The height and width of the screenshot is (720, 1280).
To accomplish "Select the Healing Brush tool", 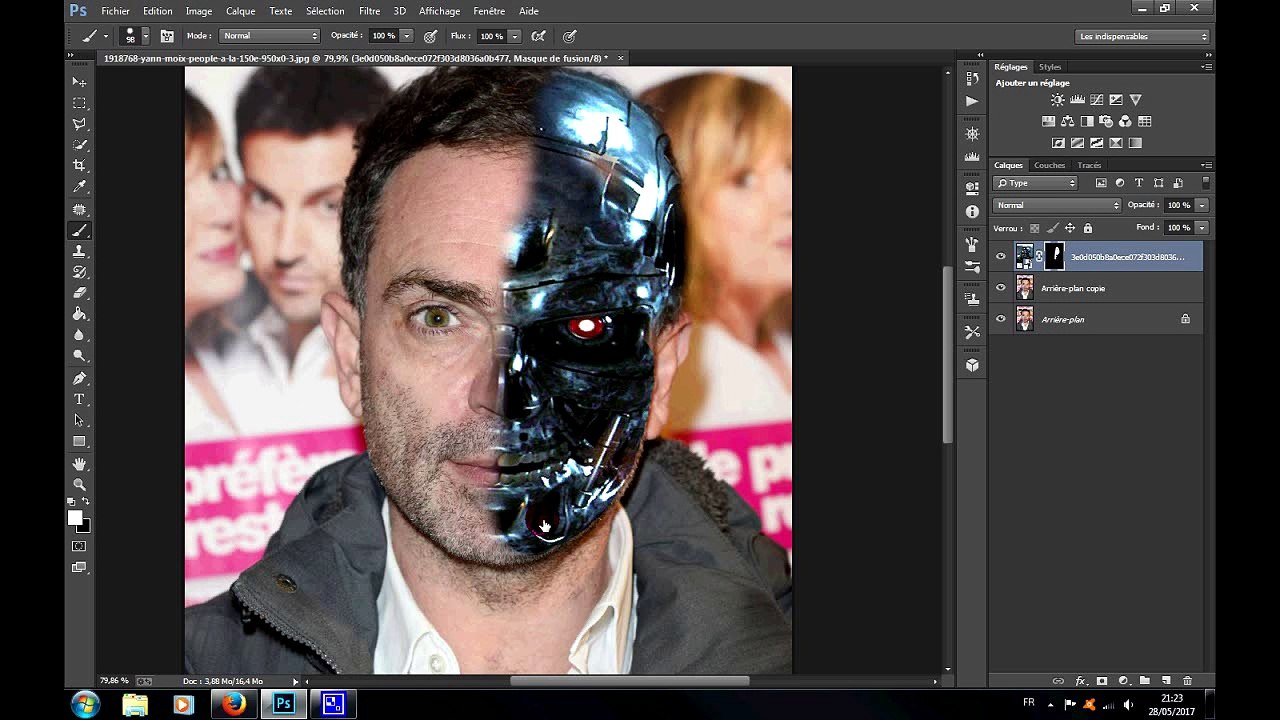I will pos(79,210).
